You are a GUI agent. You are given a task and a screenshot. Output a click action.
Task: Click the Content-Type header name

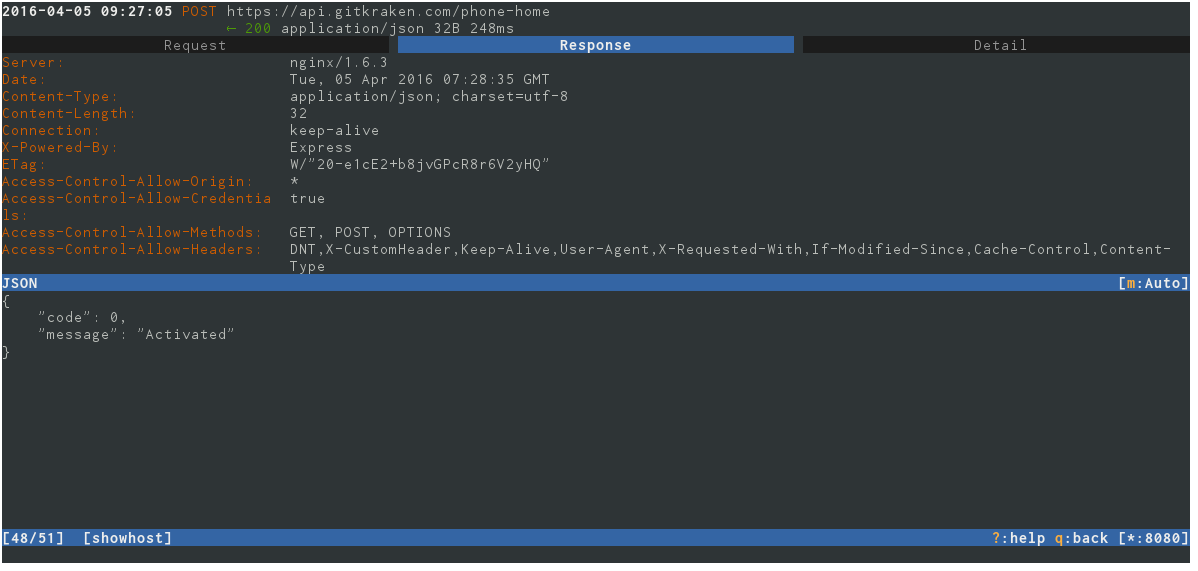pyautogui.click(x=60, y=96)
